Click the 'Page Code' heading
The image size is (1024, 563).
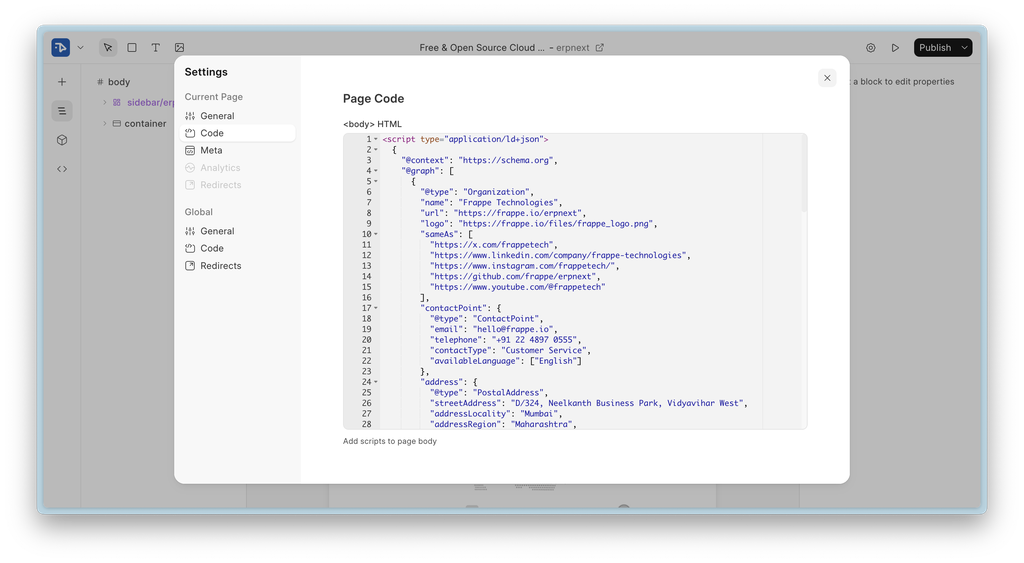coord(374,99)
